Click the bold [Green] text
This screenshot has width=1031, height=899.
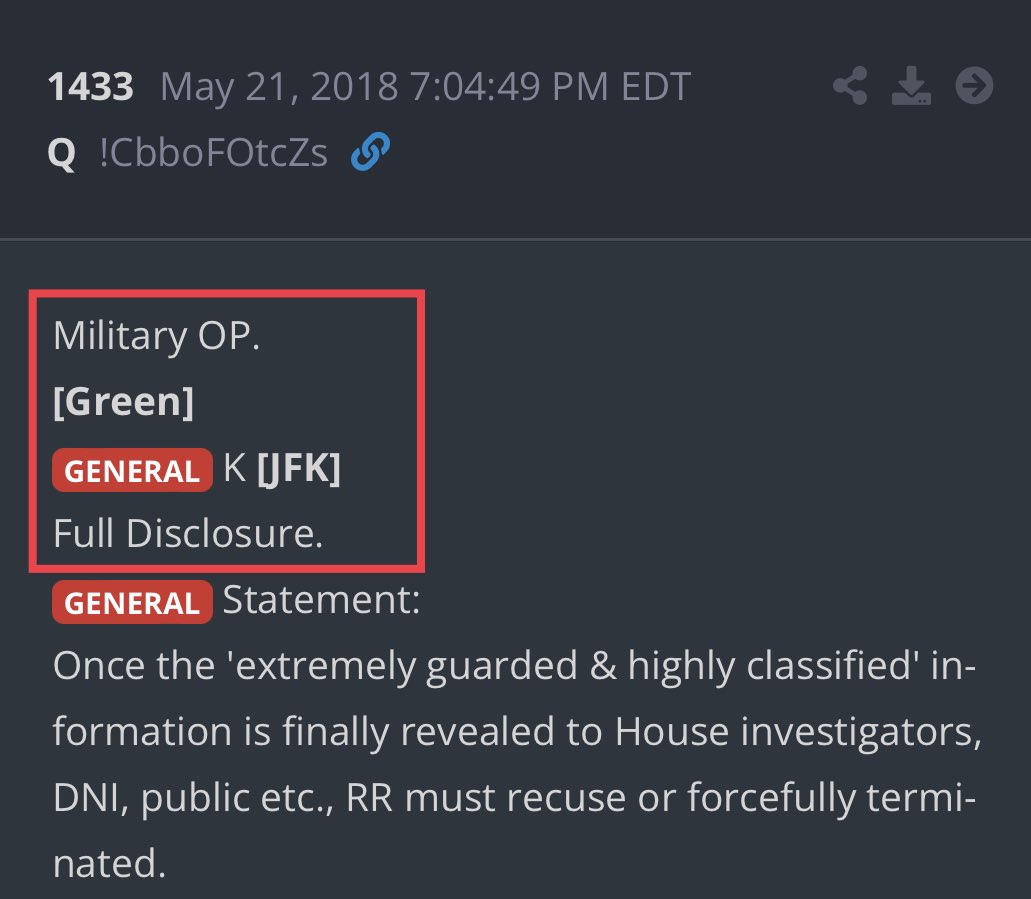123,402
